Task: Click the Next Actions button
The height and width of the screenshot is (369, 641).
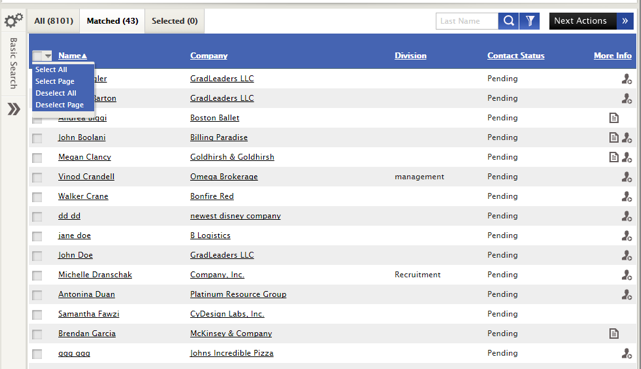Action: click(583, 21)
